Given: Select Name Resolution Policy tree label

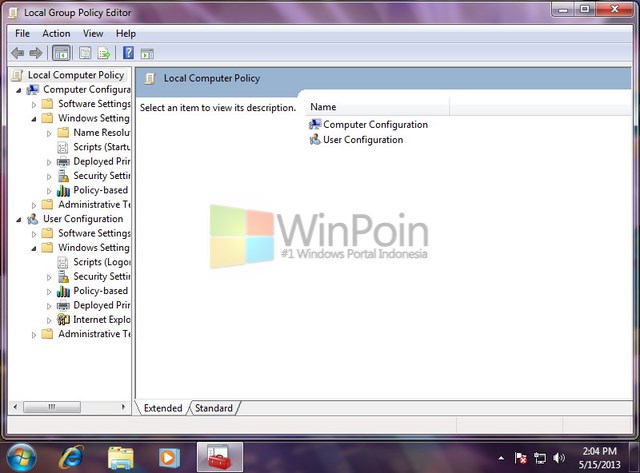Looking at the screenshot, I should click(x=102, y=133).
